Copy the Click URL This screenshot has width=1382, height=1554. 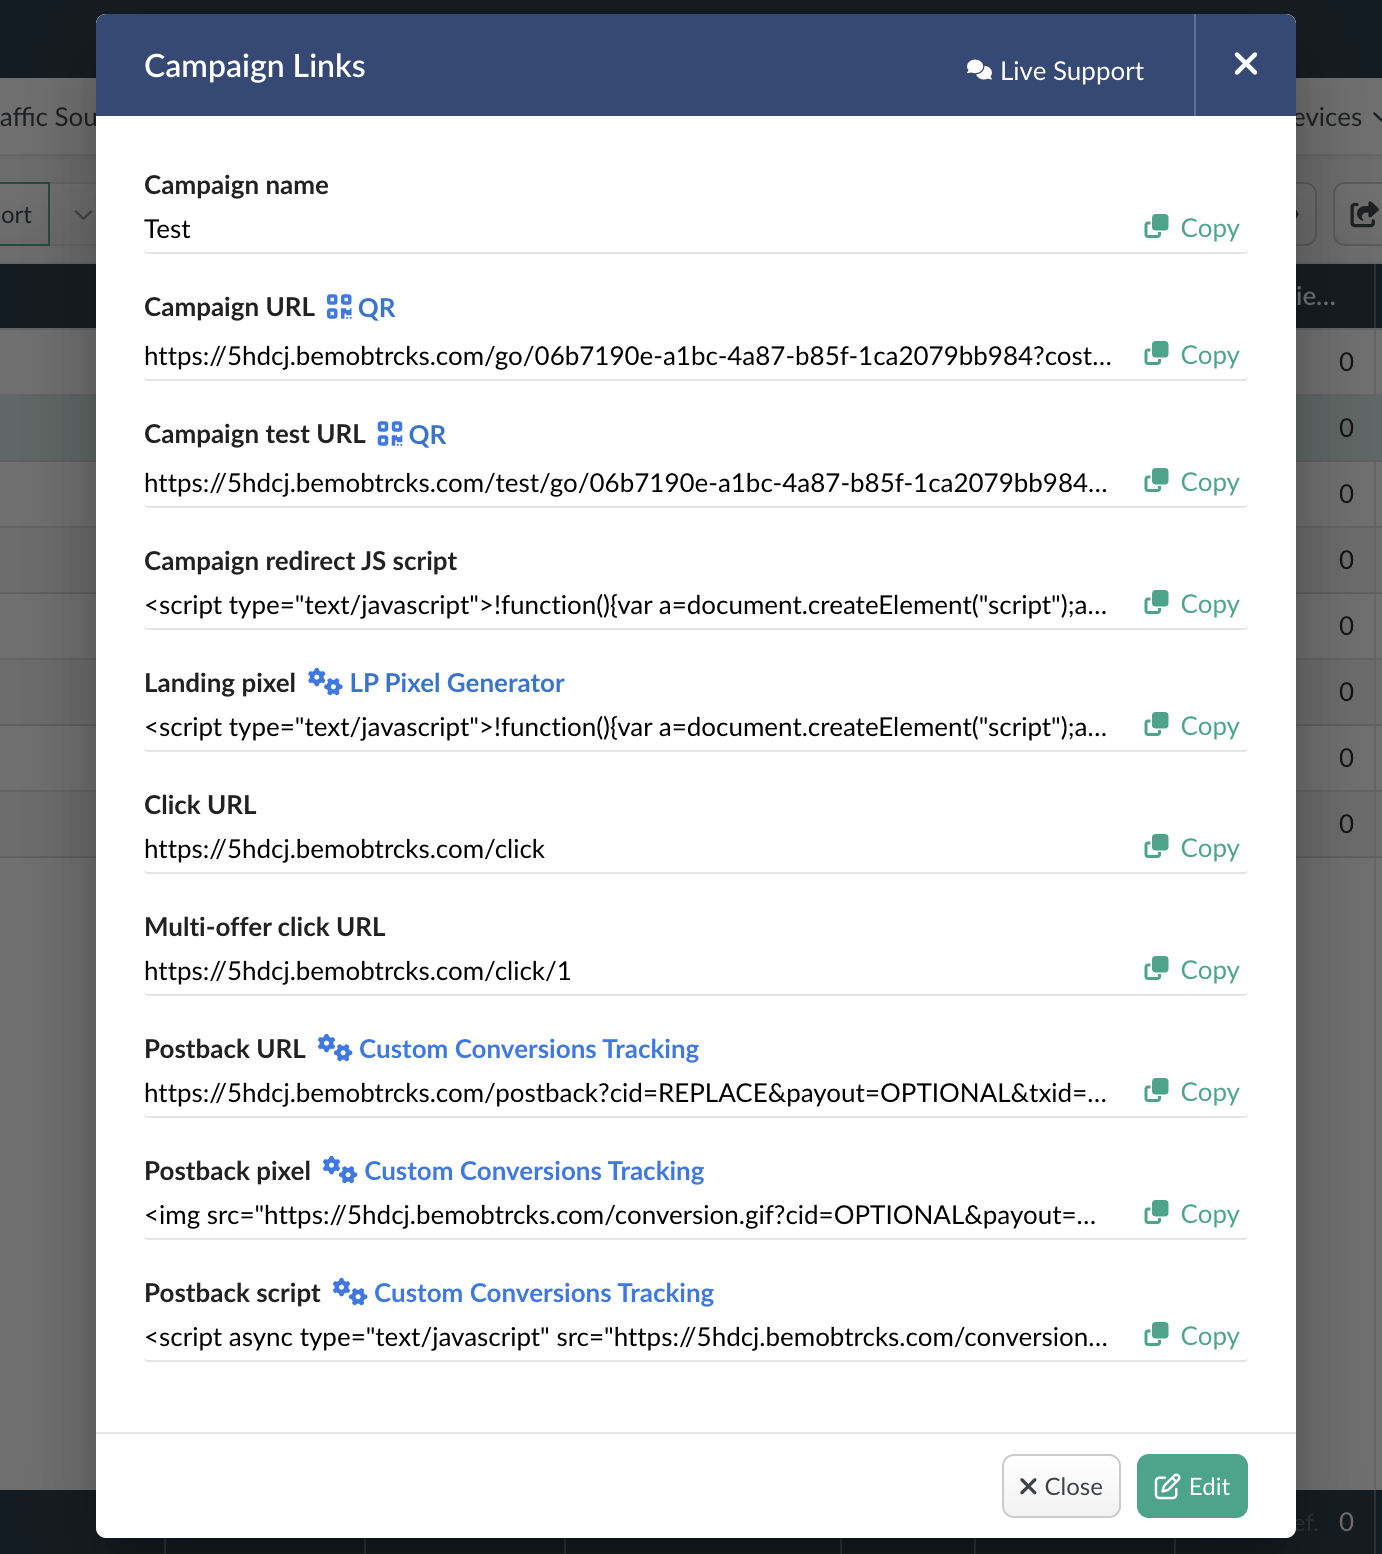[1192, 848]
